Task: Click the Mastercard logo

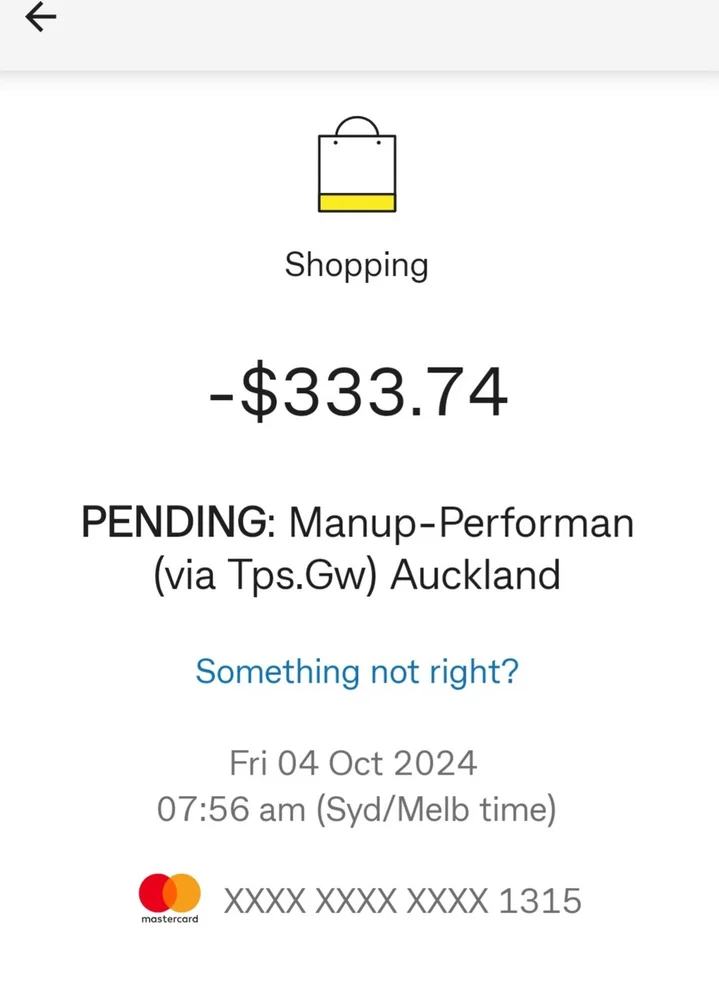Action: tap(169, 892)
